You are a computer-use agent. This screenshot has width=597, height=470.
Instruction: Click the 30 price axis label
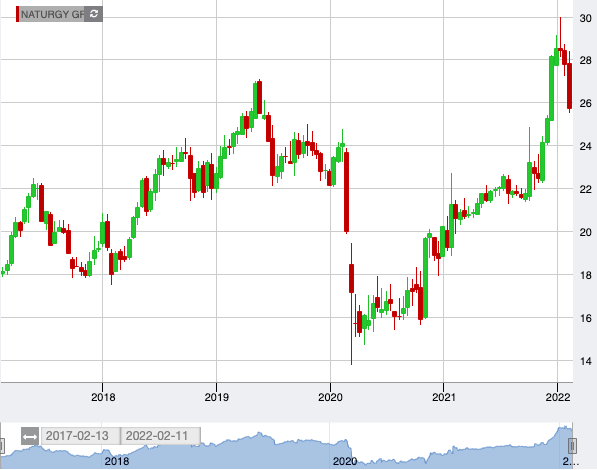pos(586,18)
